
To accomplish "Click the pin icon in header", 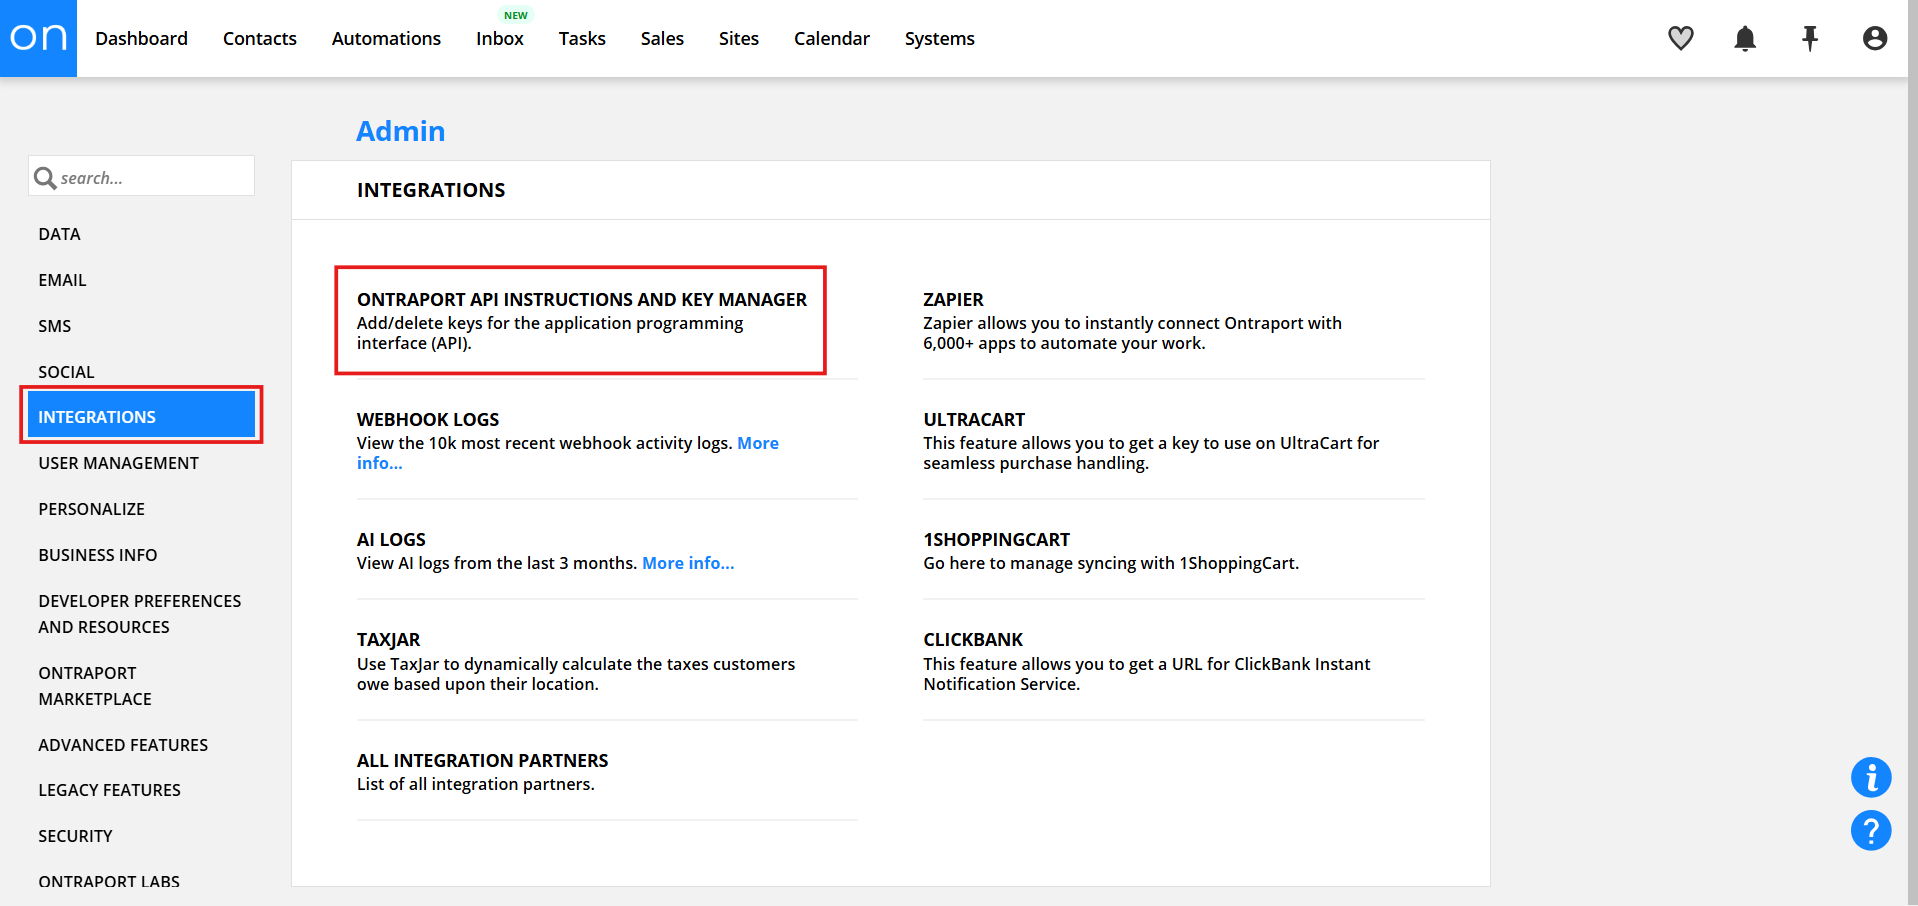I will (x=1810, y=38).
